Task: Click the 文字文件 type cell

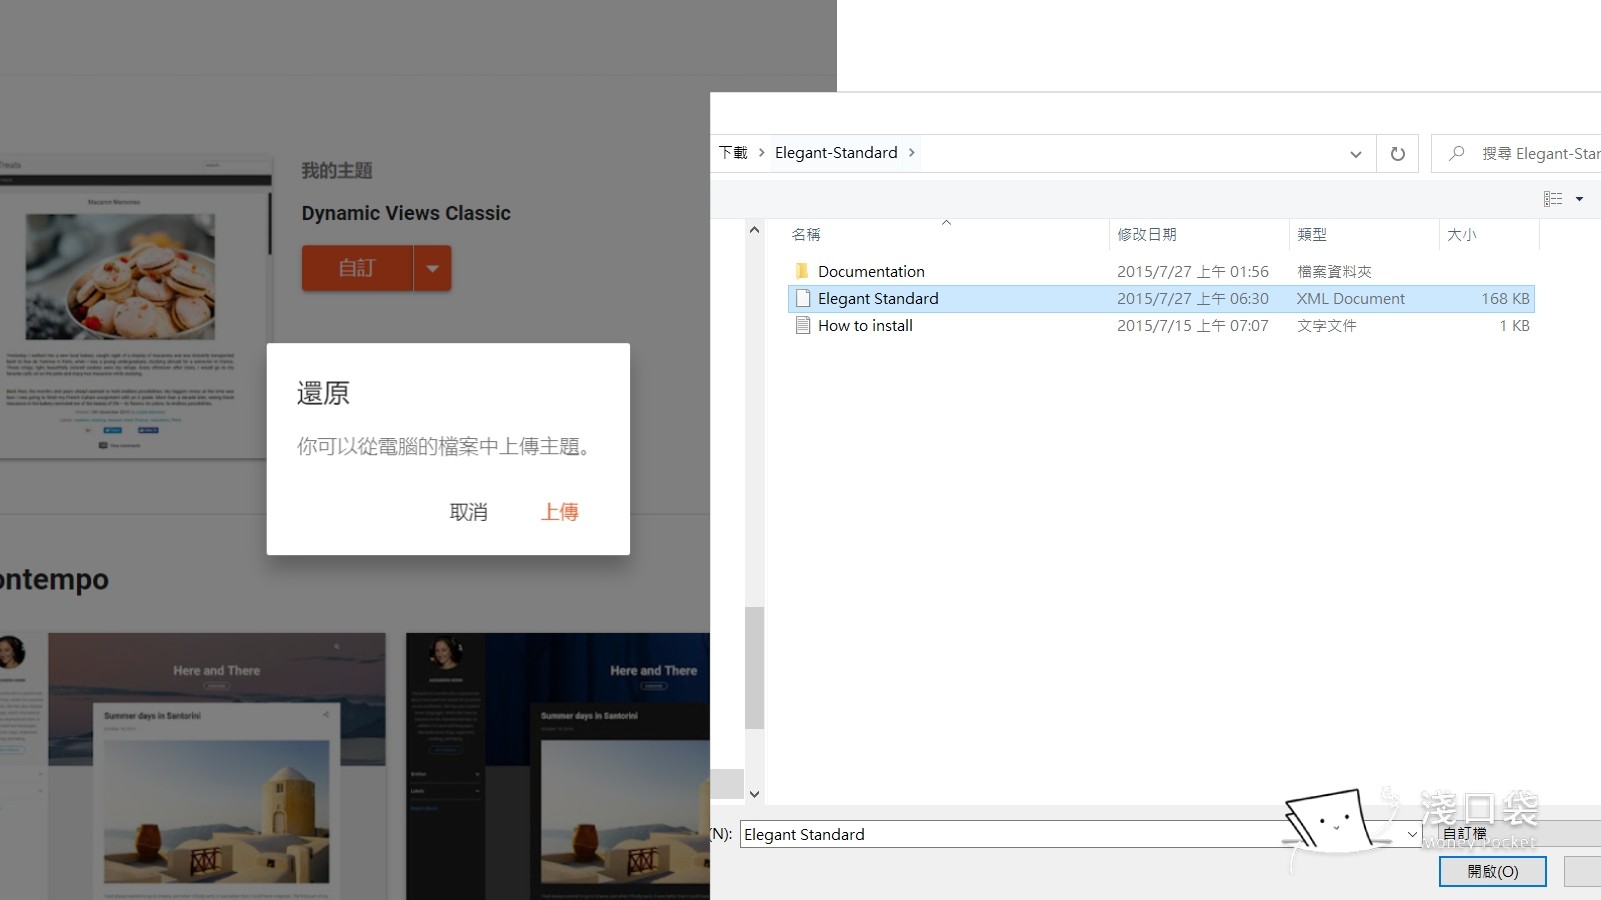Action: click(x=1326, y=325)
